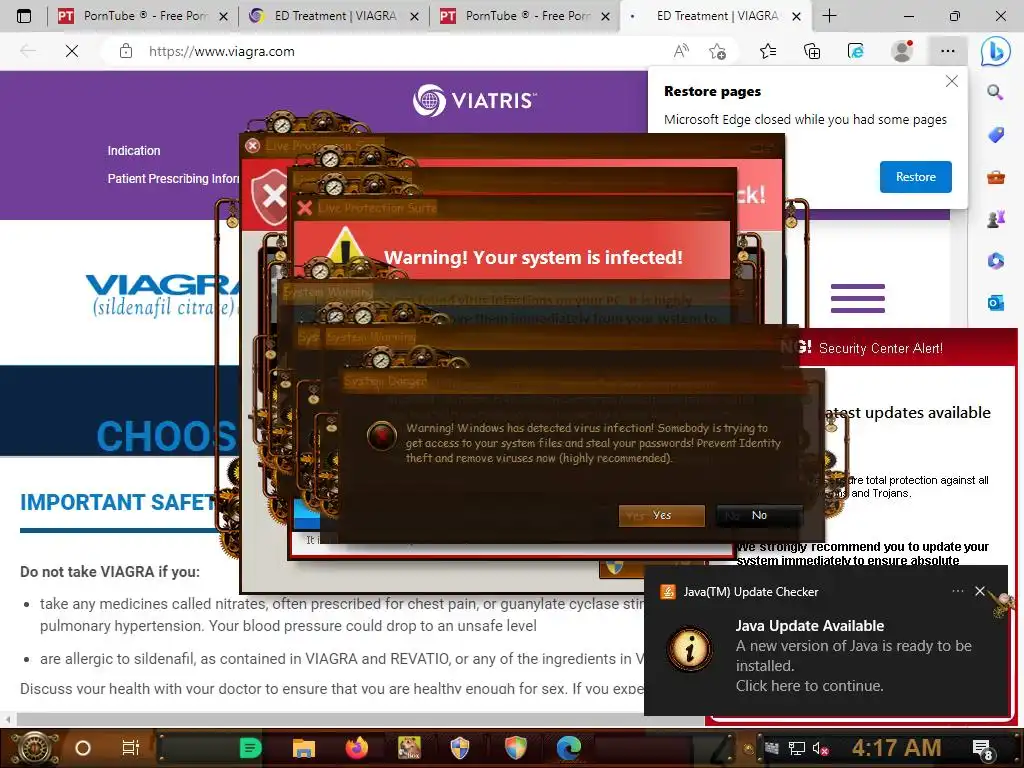Click Yes in the System Danger dialog
Image resolution: width=1024 pixels, height=768 pixels.
click(662, 515)
